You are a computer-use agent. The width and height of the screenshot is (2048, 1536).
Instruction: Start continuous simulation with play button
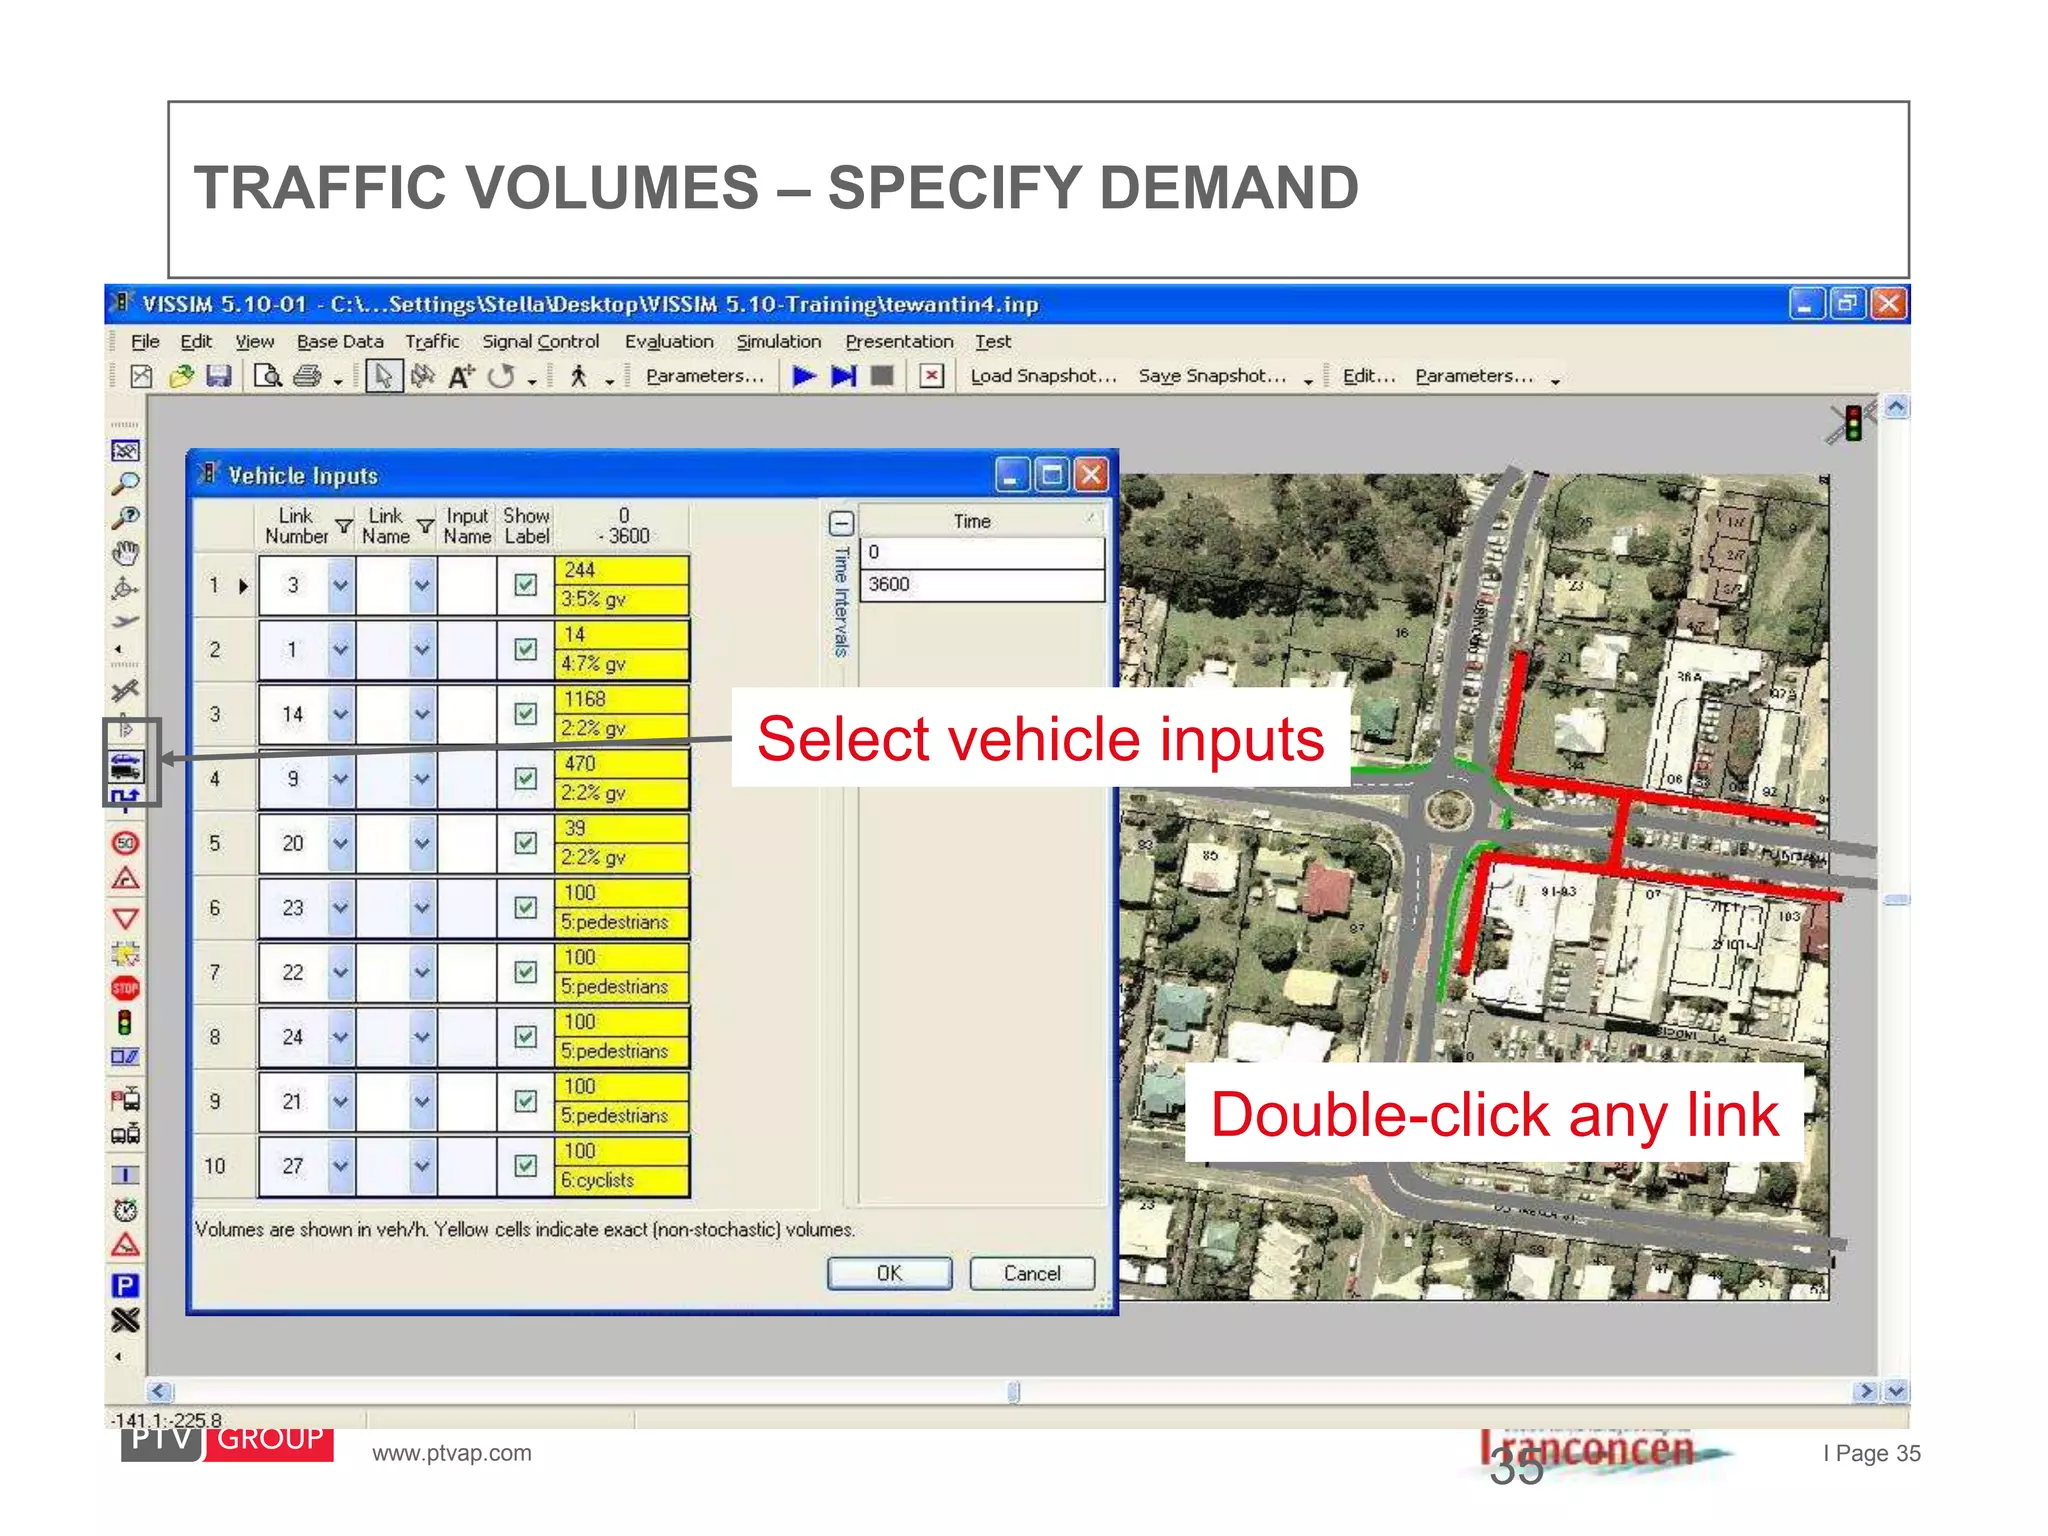[804, 376]
